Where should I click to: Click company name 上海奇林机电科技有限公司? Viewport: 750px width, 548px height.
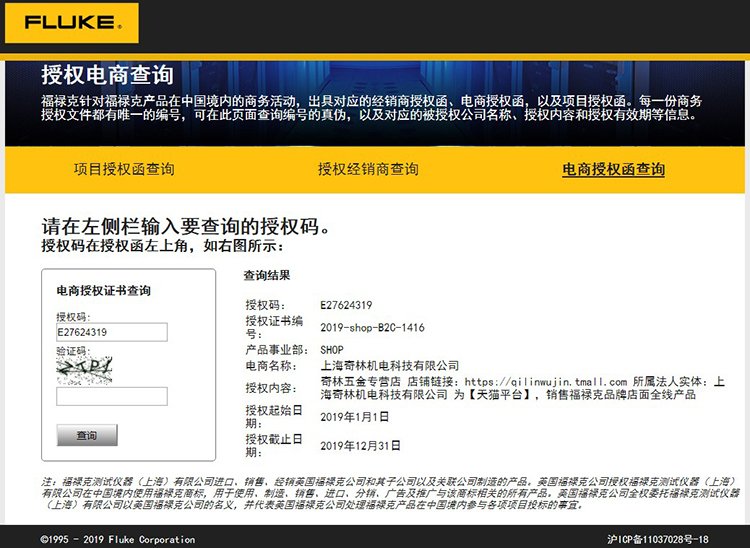(390, 366)
